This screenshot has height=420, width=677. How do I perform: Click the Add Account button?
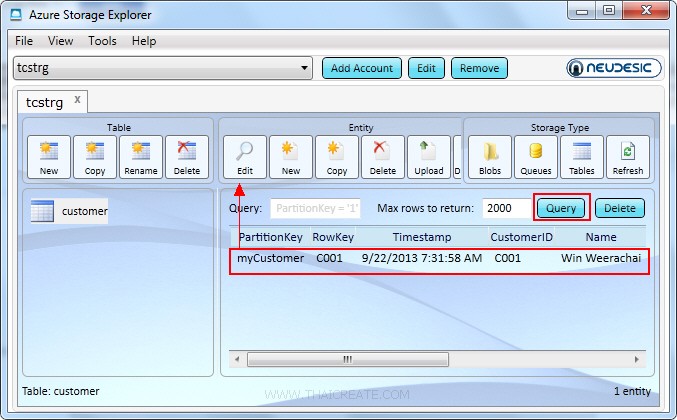[x=362, y=68]
